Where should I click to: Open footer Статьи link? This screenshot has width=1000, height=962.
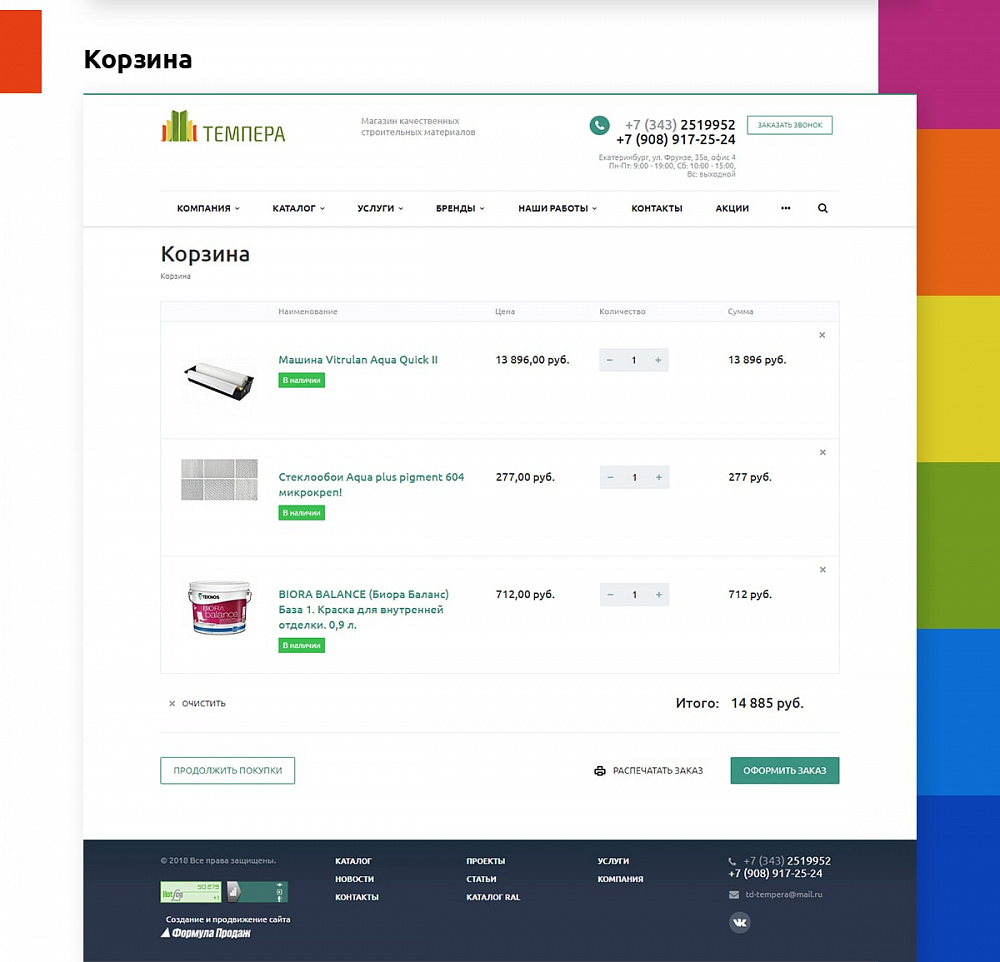pos(481,879)
